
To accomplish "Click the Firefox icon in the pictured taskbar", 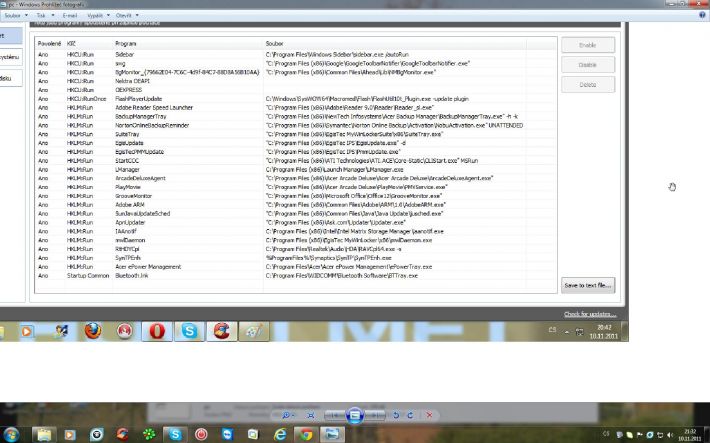I will click(x=93, y=331).
